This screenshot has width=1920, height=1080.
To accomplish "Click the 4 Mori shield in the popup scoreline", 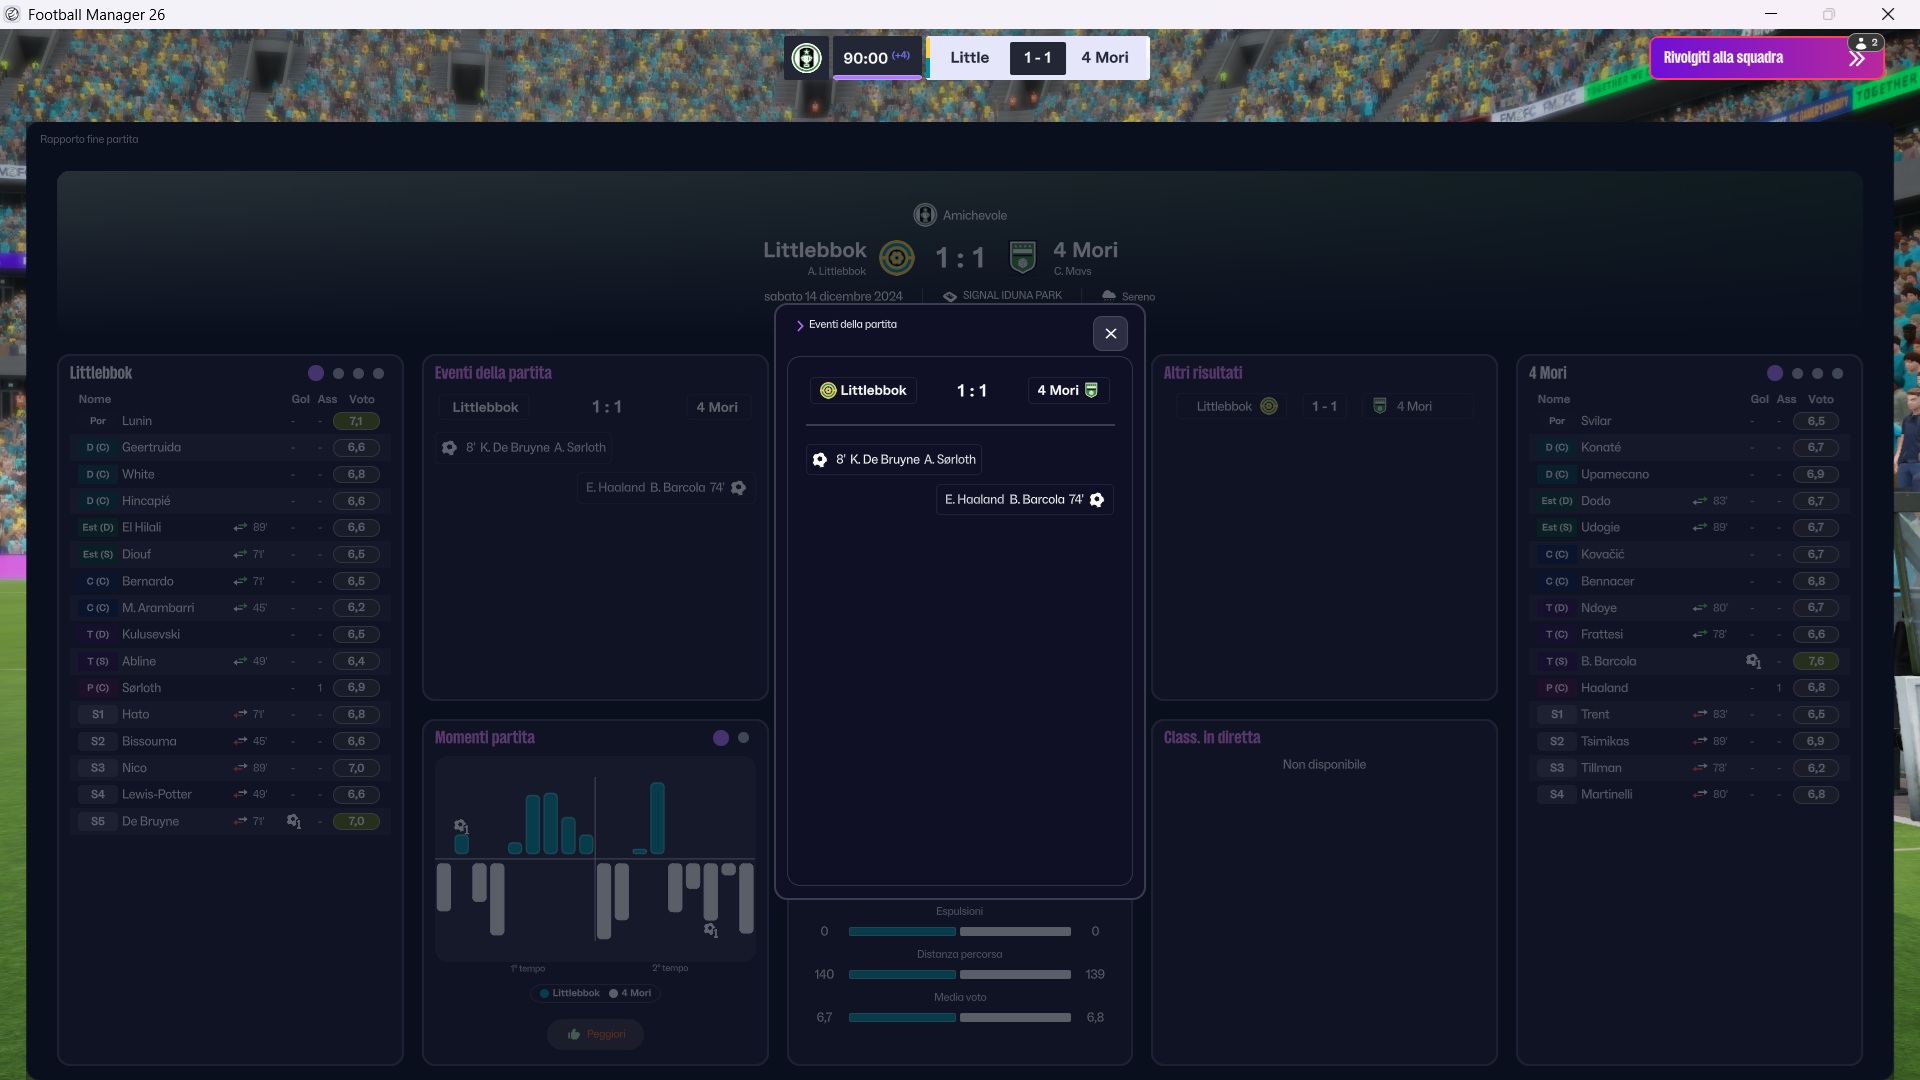I will tap(1091, 391).
